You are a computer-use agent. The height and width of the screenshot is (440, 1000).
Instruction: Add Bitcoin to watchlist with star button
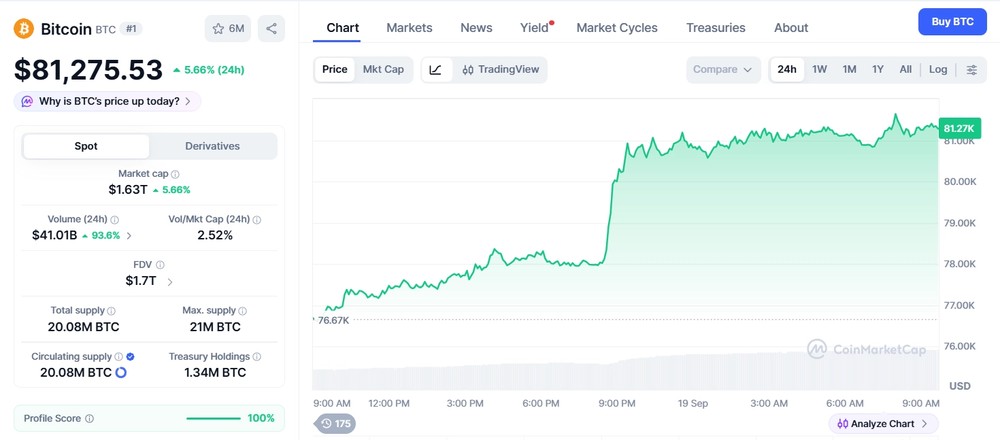pyautogui.click(x=228, y=29)
